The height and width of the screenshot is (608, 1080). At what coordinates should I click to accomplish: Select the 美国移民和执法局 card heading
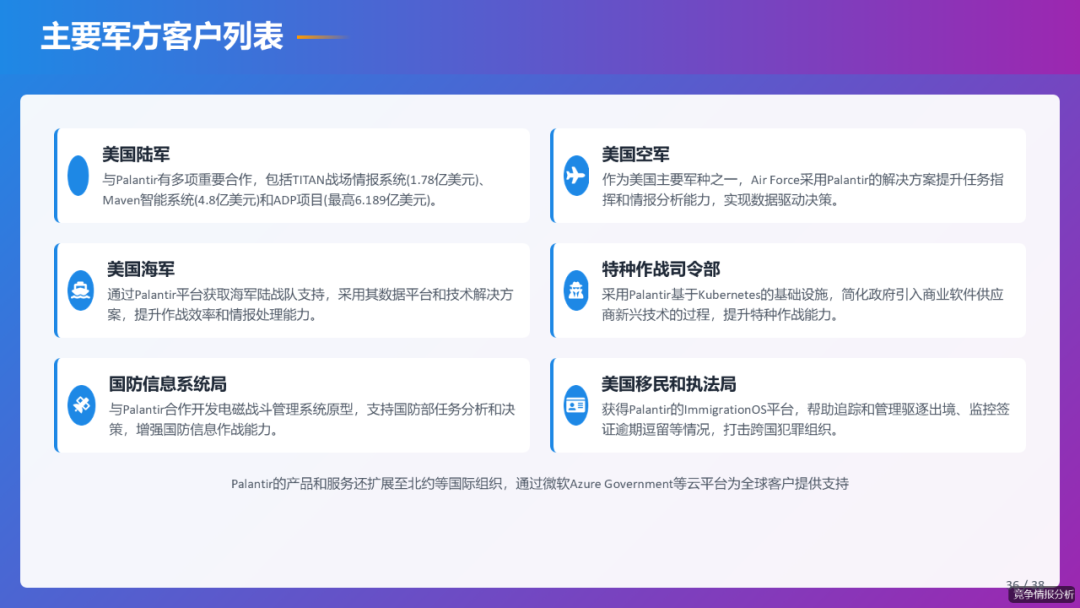pyautogui.click(x=669, y=384)
